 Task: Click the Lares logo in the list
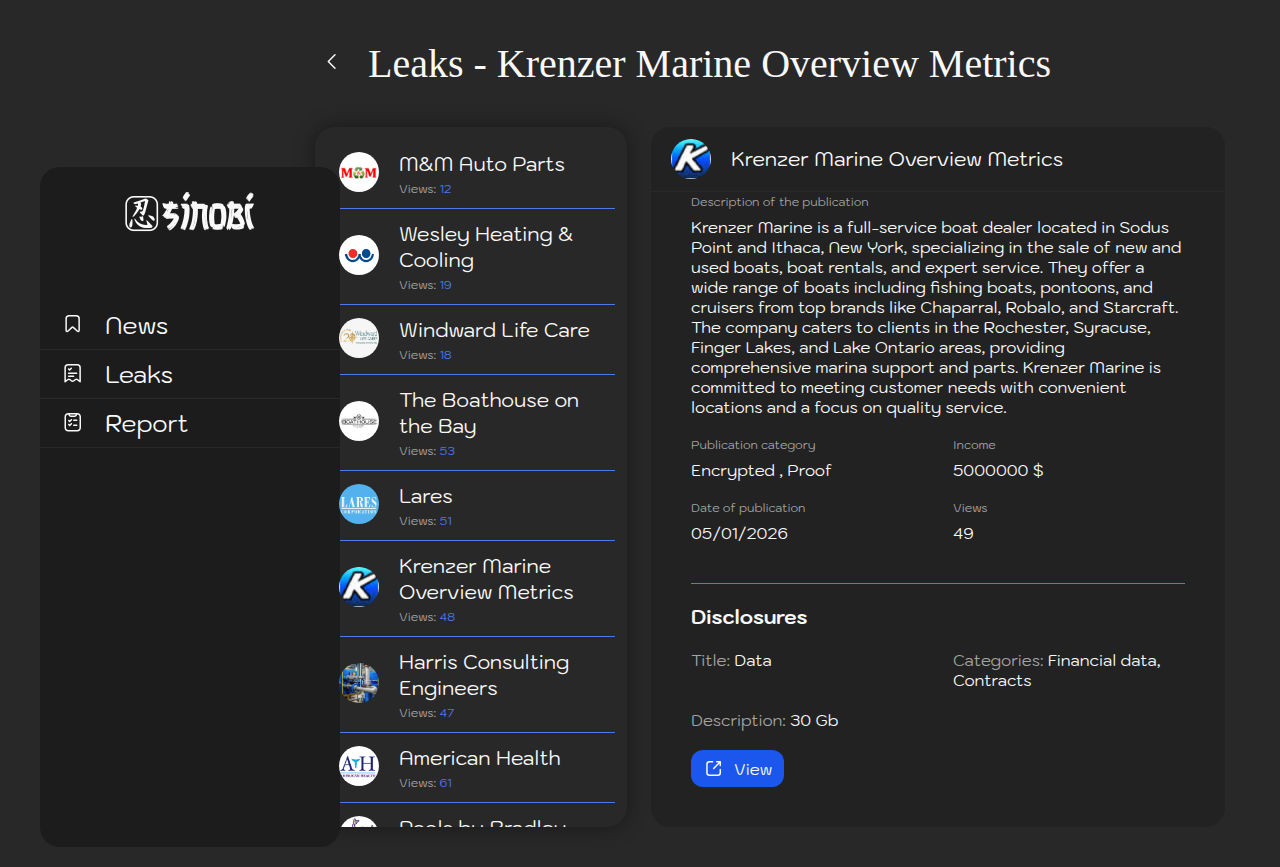coord(359,504)
